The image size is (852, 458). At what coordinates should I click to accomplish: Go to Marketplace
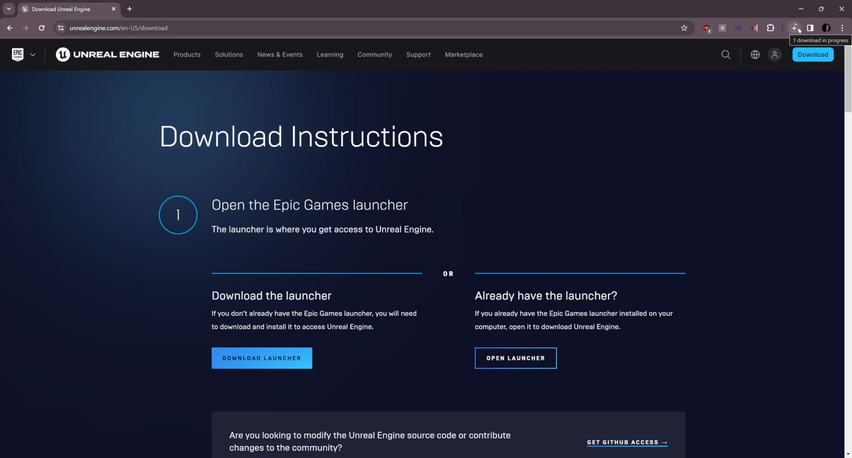pyautogui.click(x=463, y=55)
